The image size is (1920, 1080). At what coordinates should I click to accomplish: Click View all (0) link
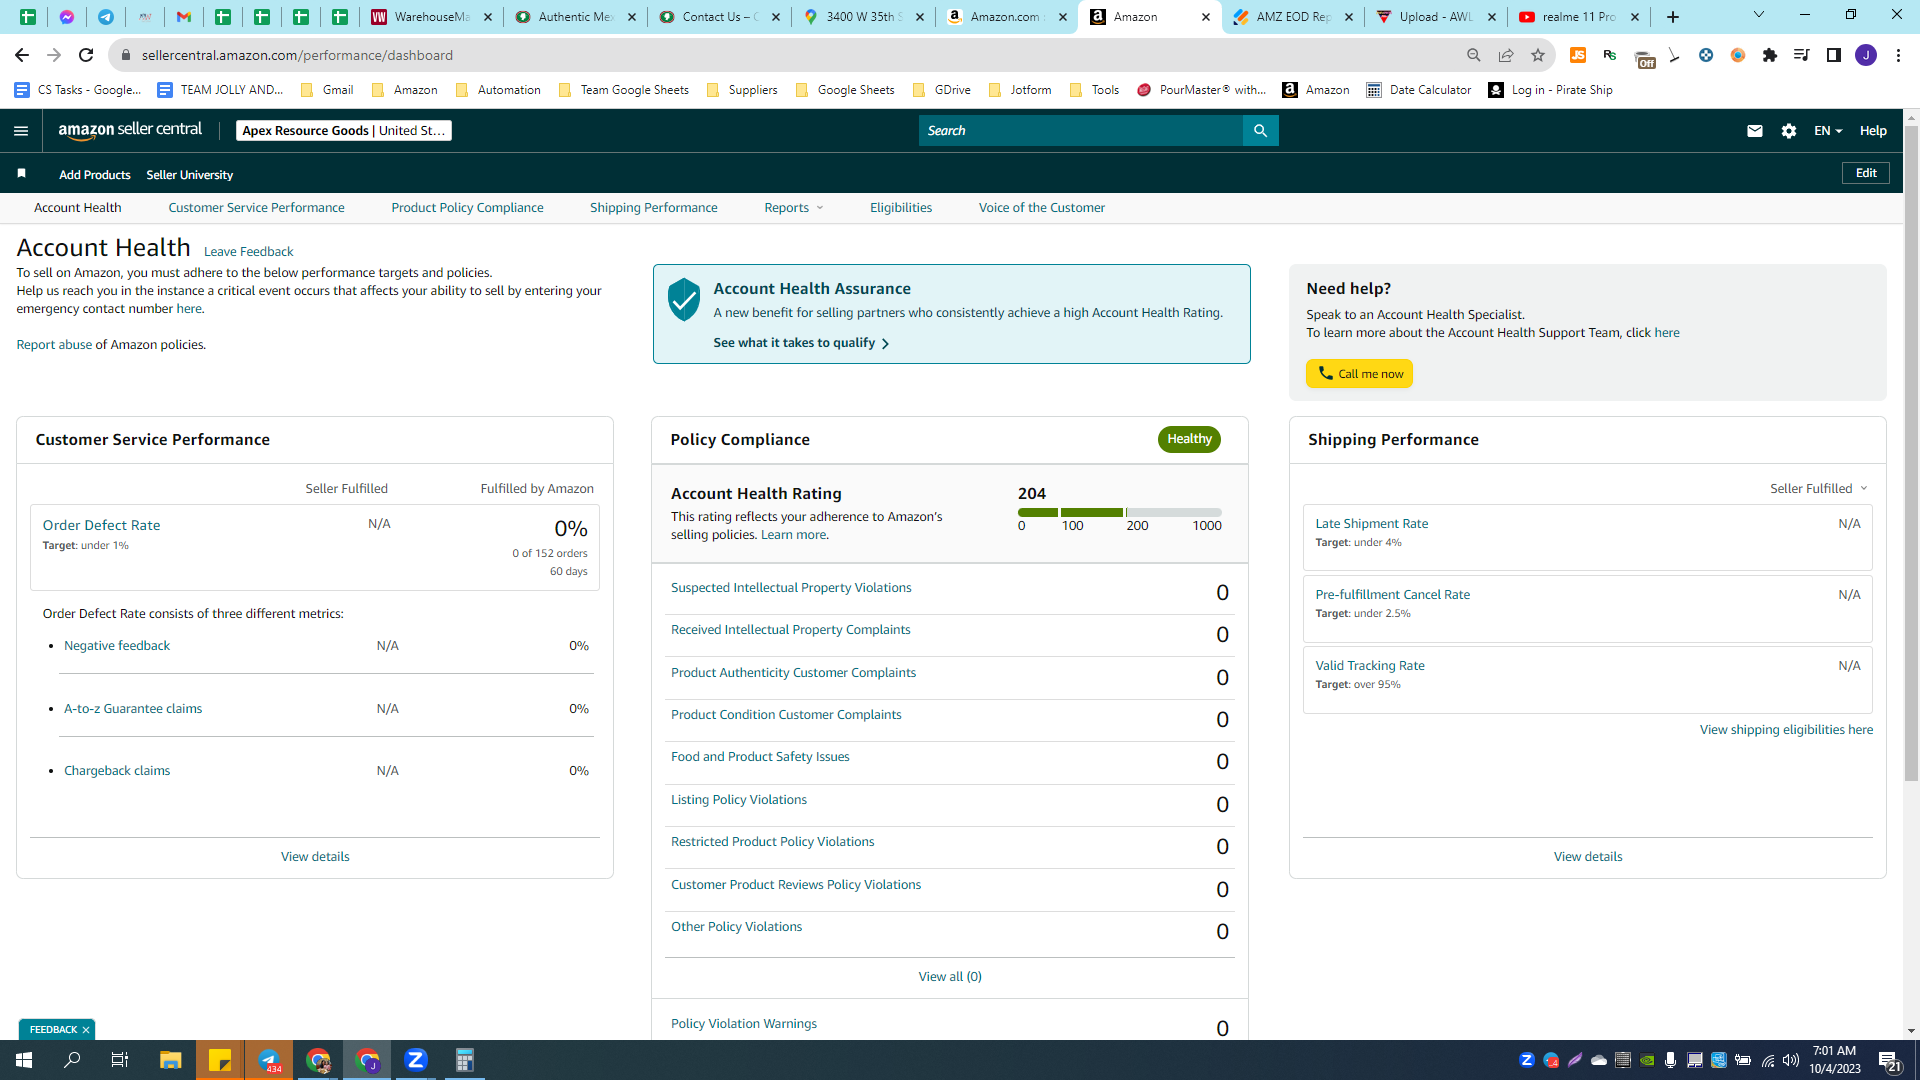click(950, 977)
